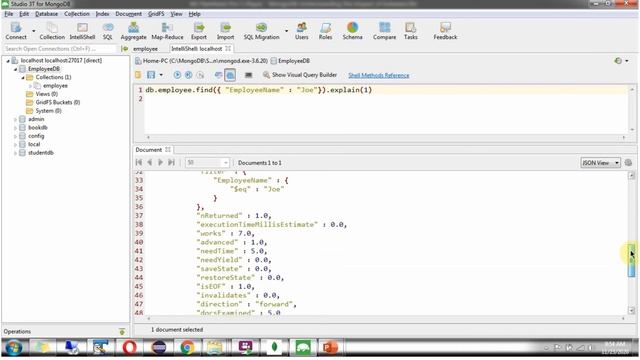
Task: Click the Operations panel header
Action: coord(65,331)
